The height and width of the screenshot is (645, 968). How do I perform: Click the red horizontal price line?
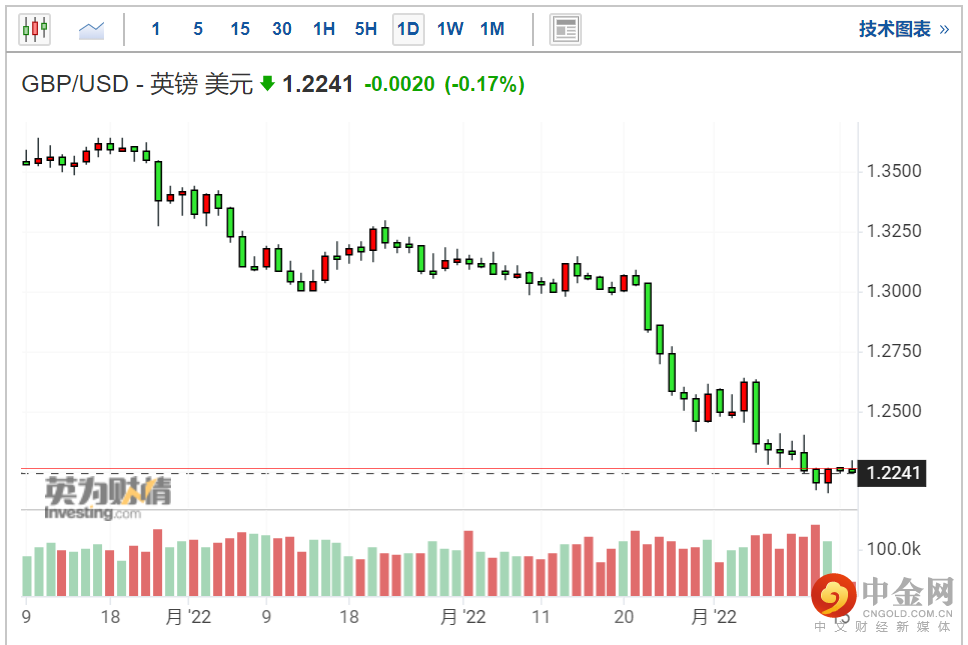[x=400, y=468]
